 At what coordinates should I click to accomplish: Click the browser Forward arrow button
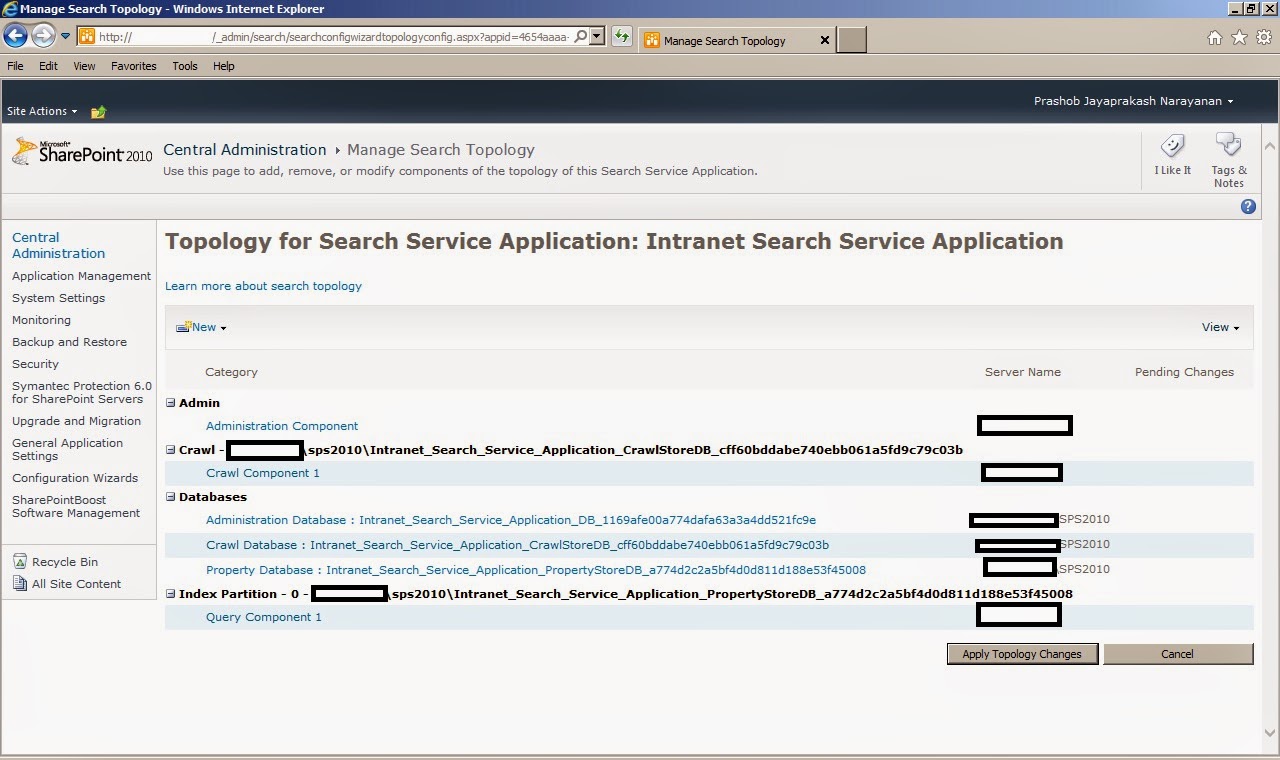(x=43, y=37)
